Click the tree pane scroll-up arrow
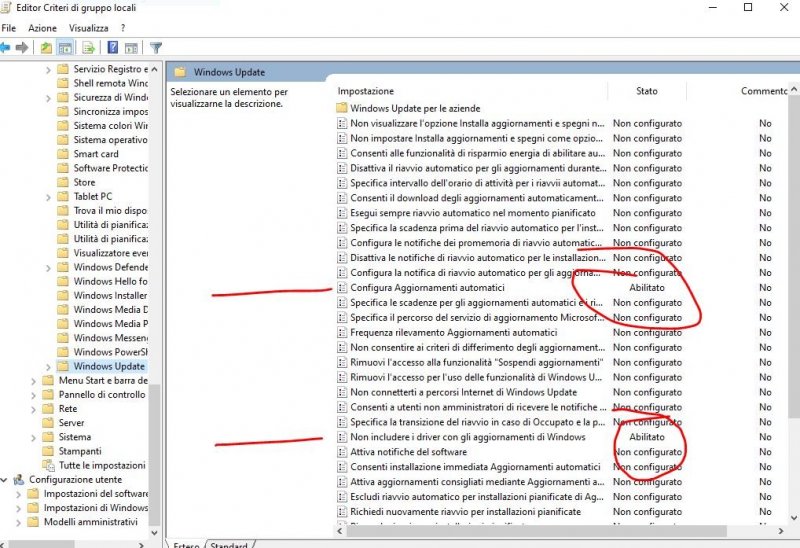The width and height of the screenshot is (800, 548). (x=154, y=69)
